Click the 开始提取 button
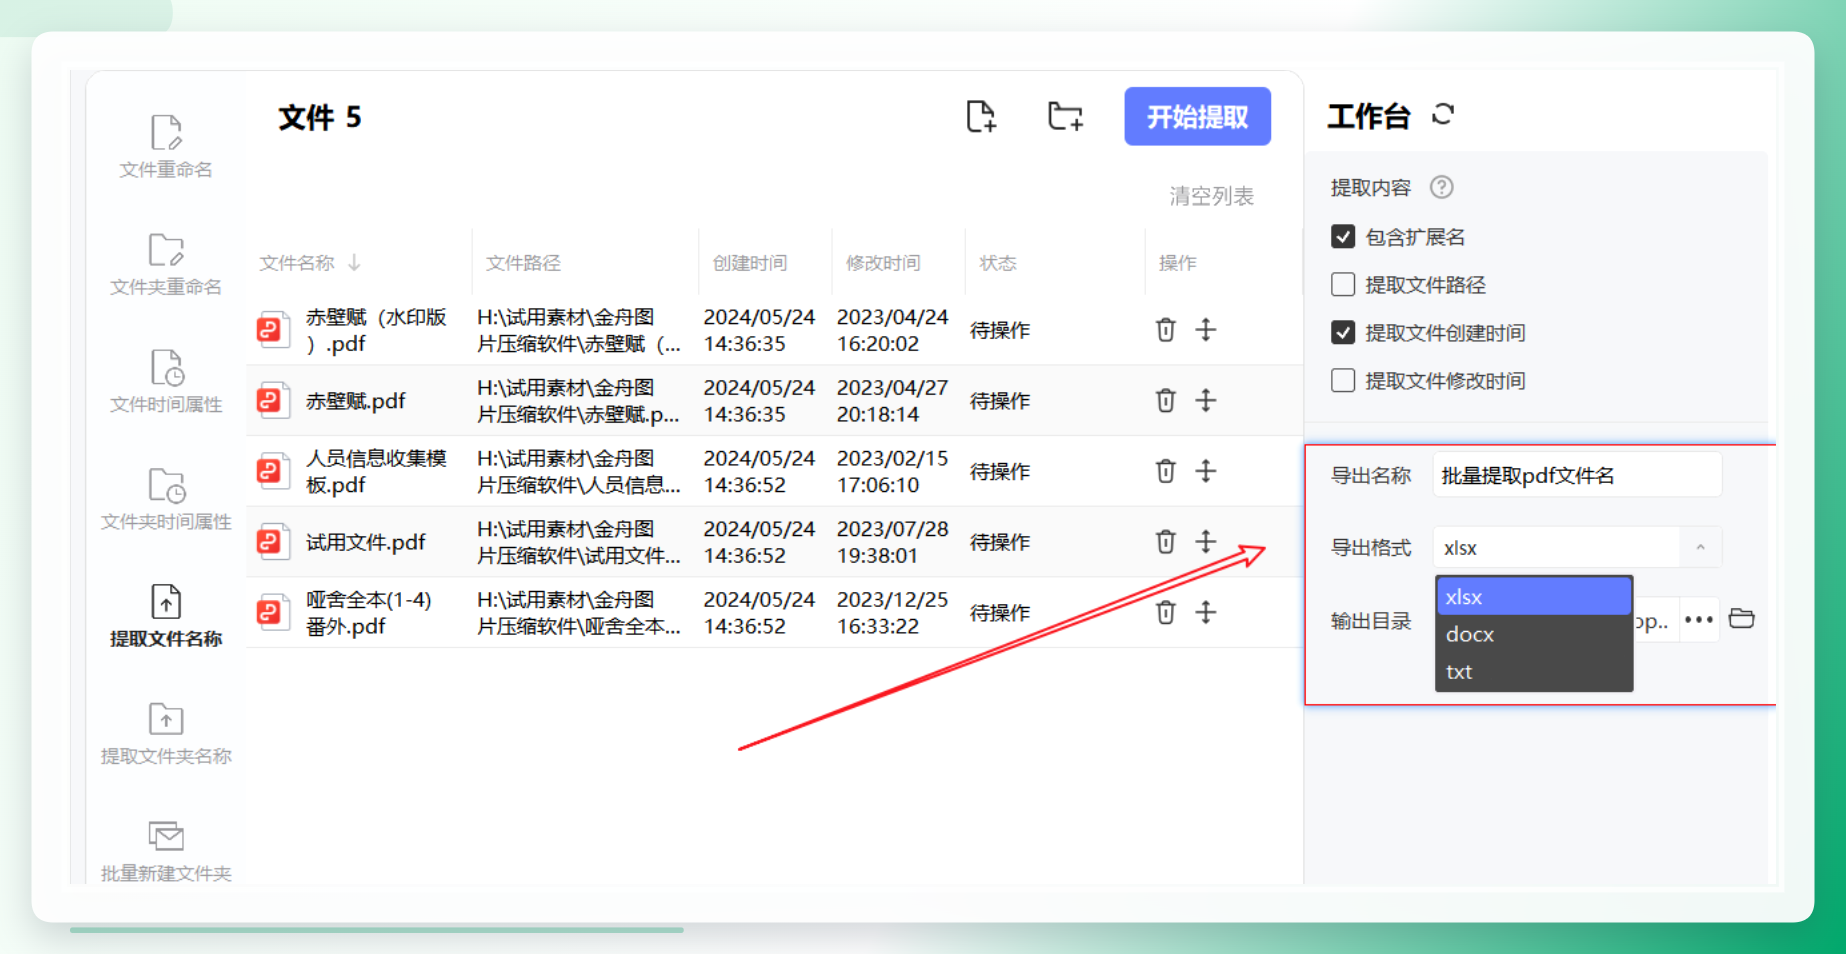Image resolution: width=1846 pixels, height=954 pixels. tap(1197, 117)
